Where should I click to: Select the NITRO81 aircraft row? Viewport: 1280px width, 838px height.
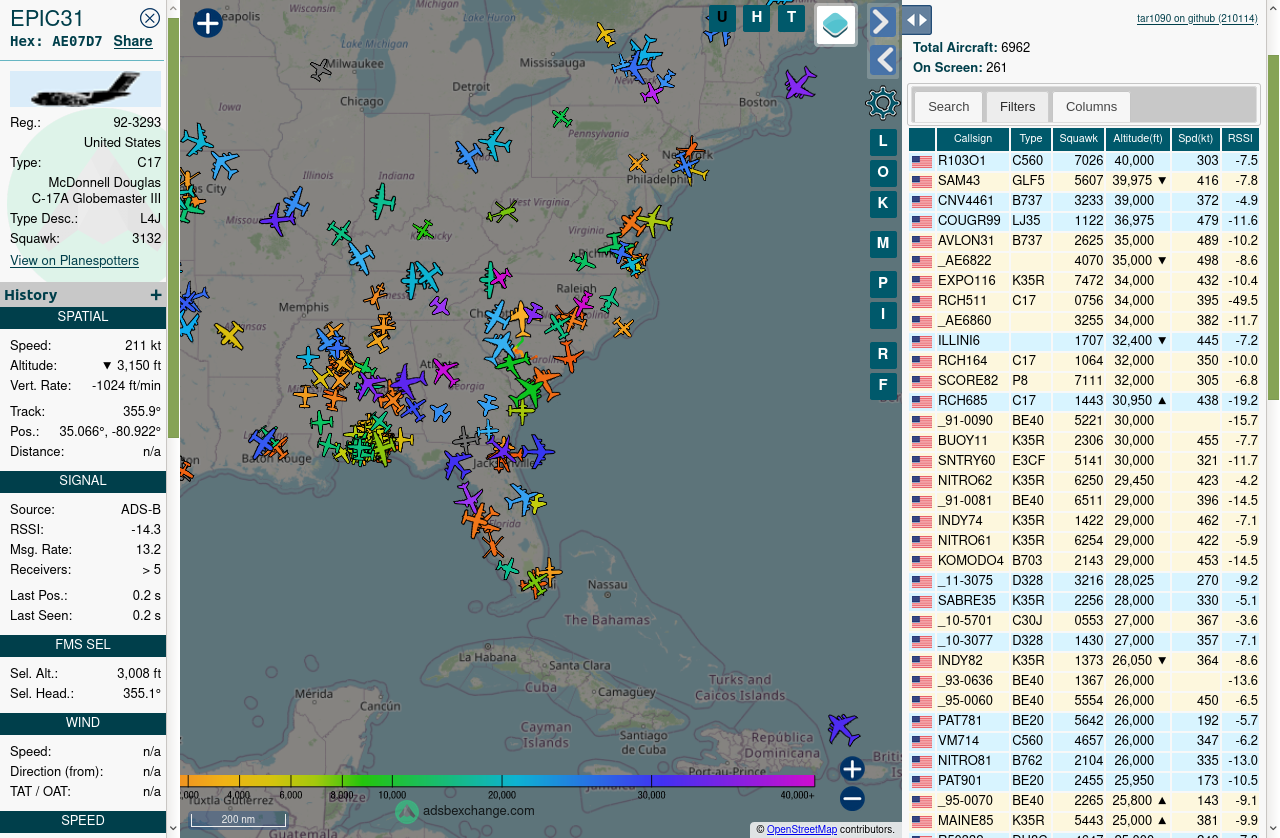(1084, 761)
